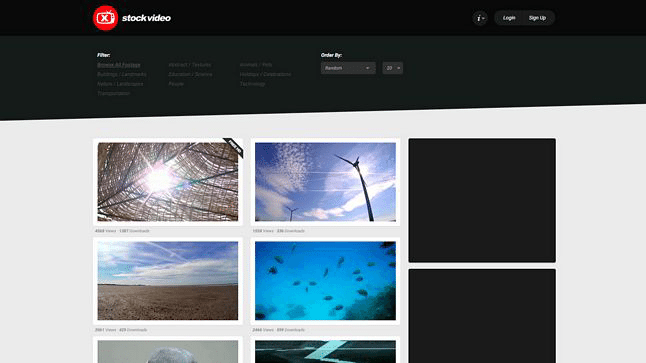Screen dimensions: 646x363
Task: Click the "2466 Views" stats under fish video
Action: tap(263, 330)
